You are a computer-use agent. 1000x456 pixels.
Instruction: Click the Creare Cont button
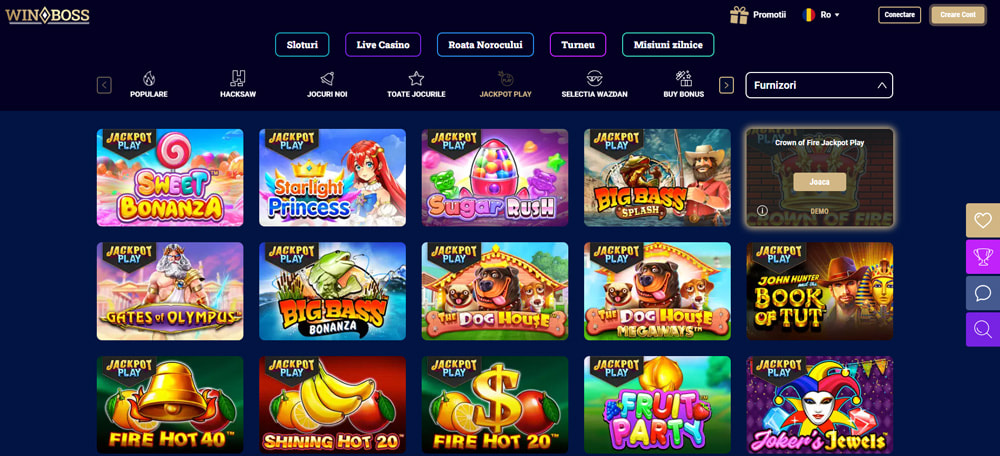pos(958,15)
